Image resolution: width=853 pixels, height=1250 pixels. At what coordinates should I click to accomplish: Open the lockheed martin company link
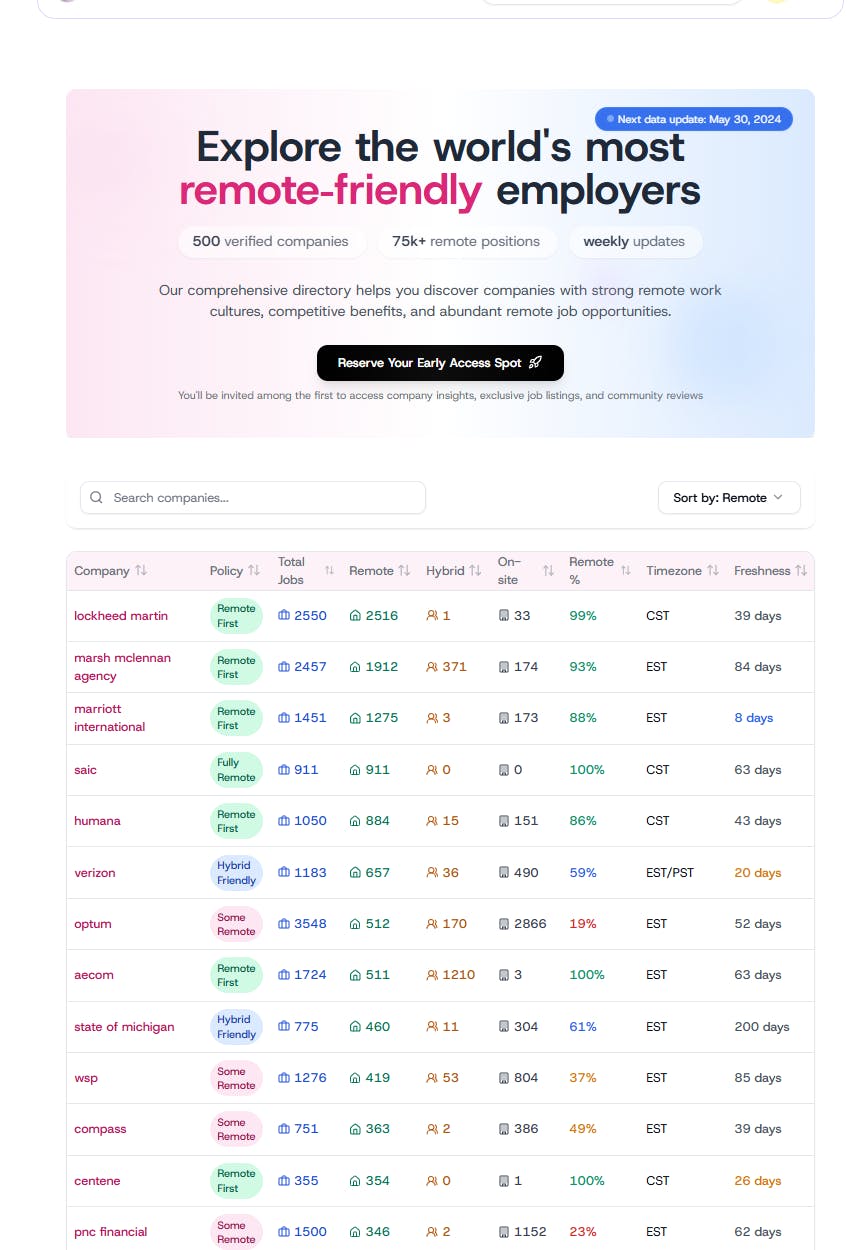121,616
